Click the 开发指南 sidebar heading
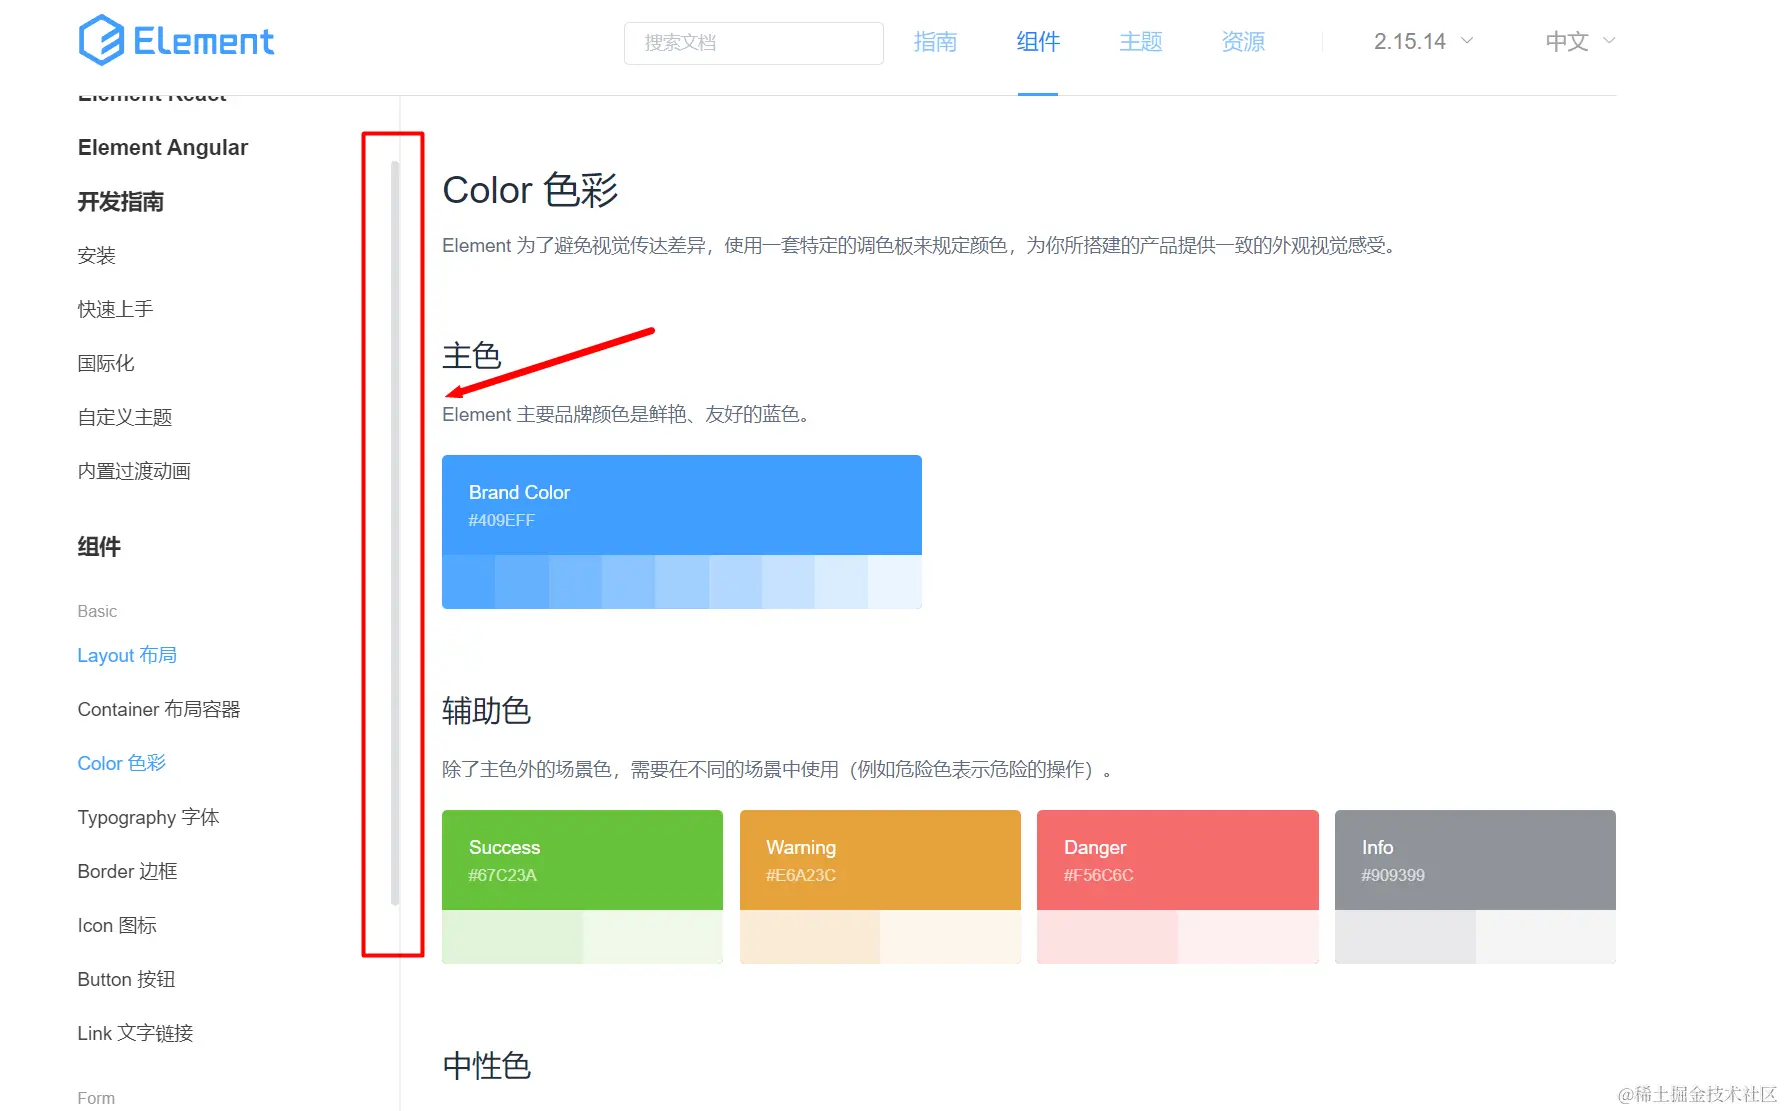Image resolution: width=1784 pixels, height=1111 pixels. tap(121, 201)
